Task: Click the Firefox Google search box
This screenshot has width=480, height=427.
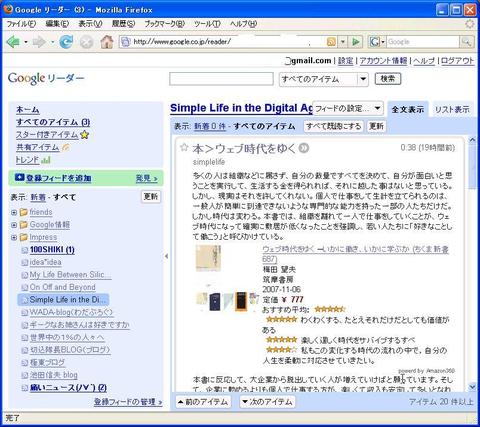Action: pyautogui.click(x=423, y=42)
